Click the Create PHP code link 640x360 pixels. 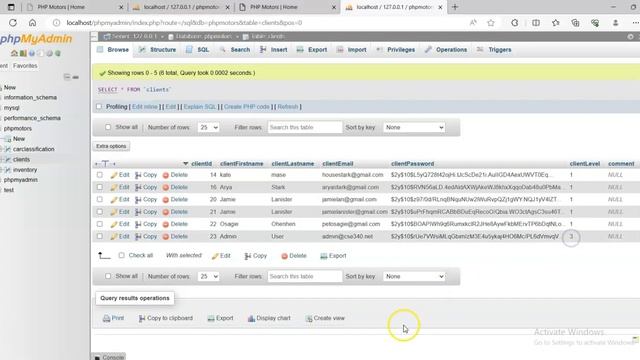(x=247, y=107)
